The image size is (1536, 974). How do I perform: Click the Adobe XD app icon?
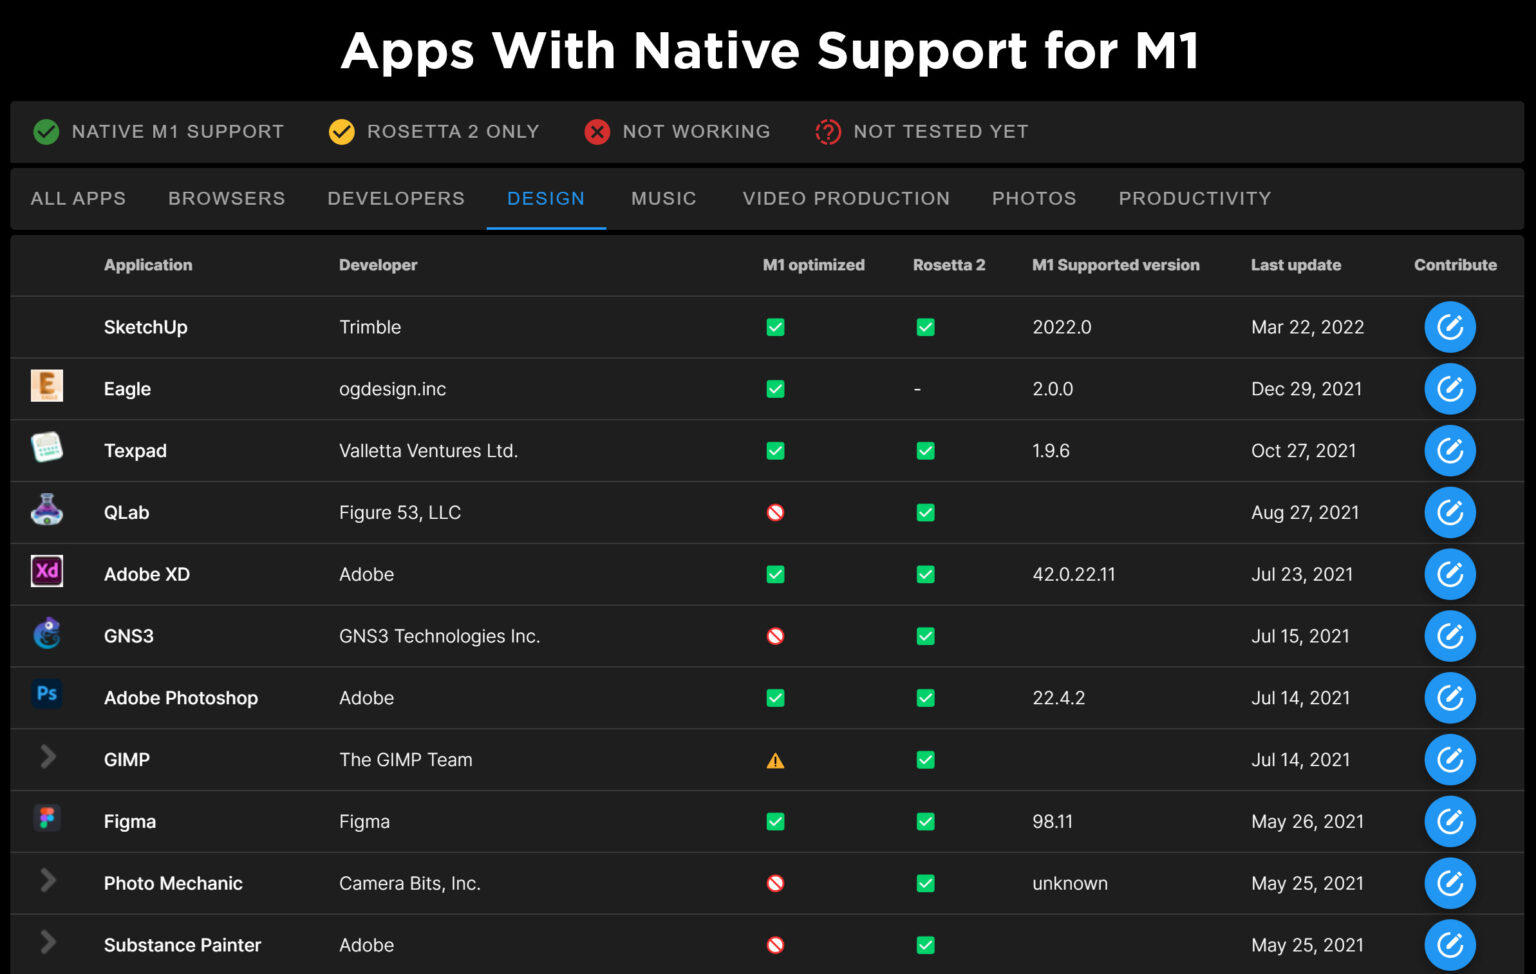pyautogui.click(x=47, y=571)
